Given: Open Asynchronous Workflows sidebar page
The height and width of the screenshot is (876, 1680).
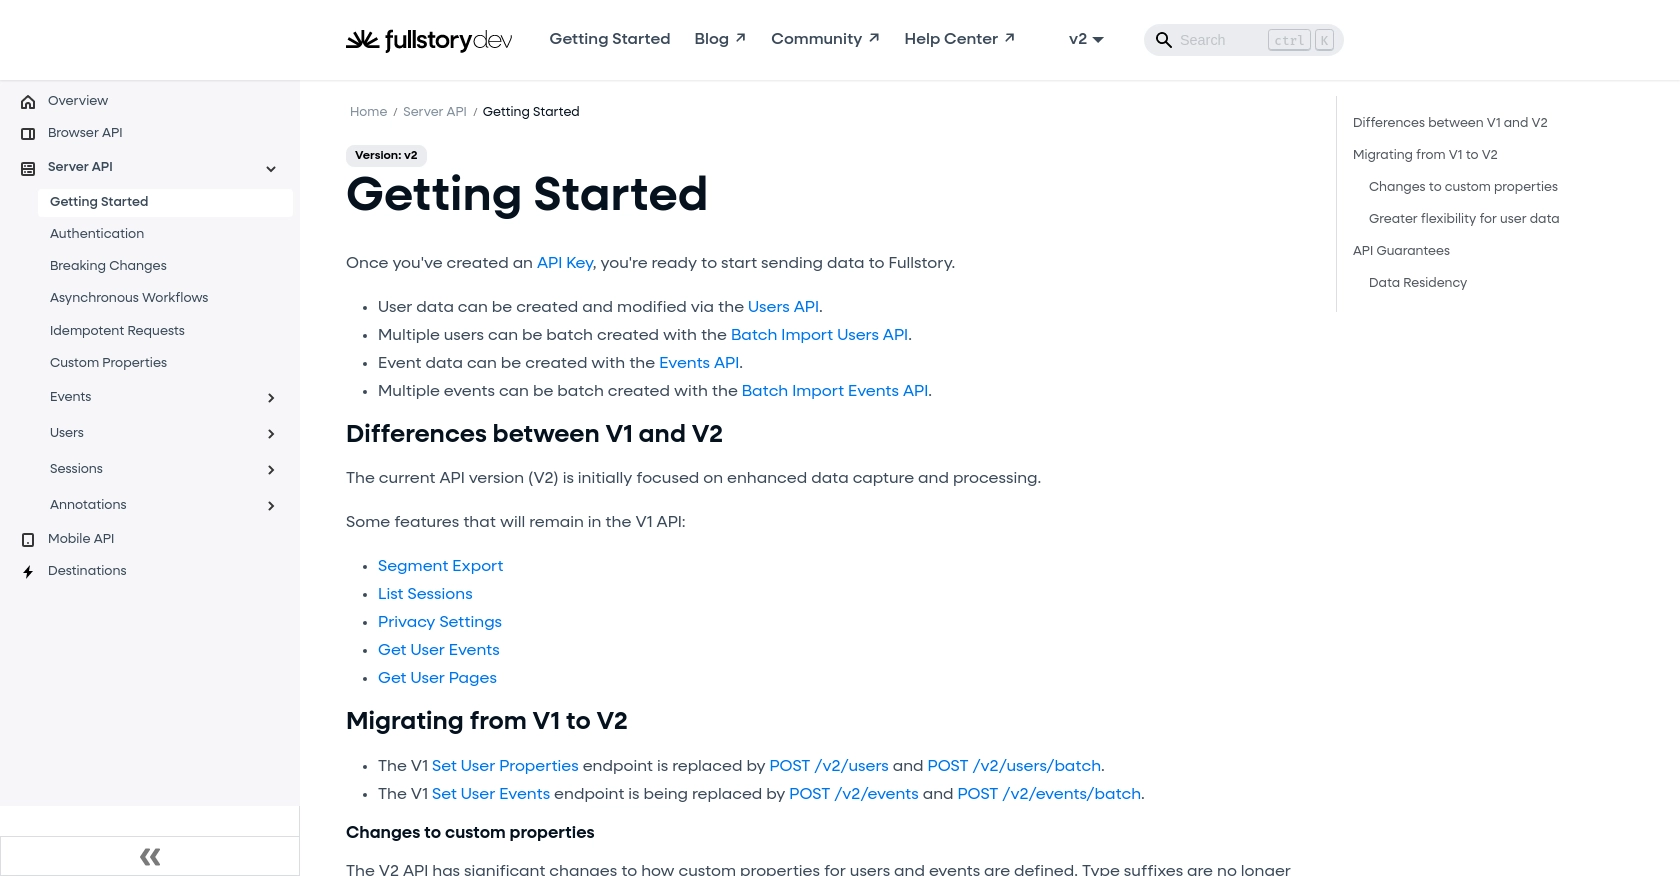Looking at the screenshot, I should pyautogui.click(x=129, y=298).
